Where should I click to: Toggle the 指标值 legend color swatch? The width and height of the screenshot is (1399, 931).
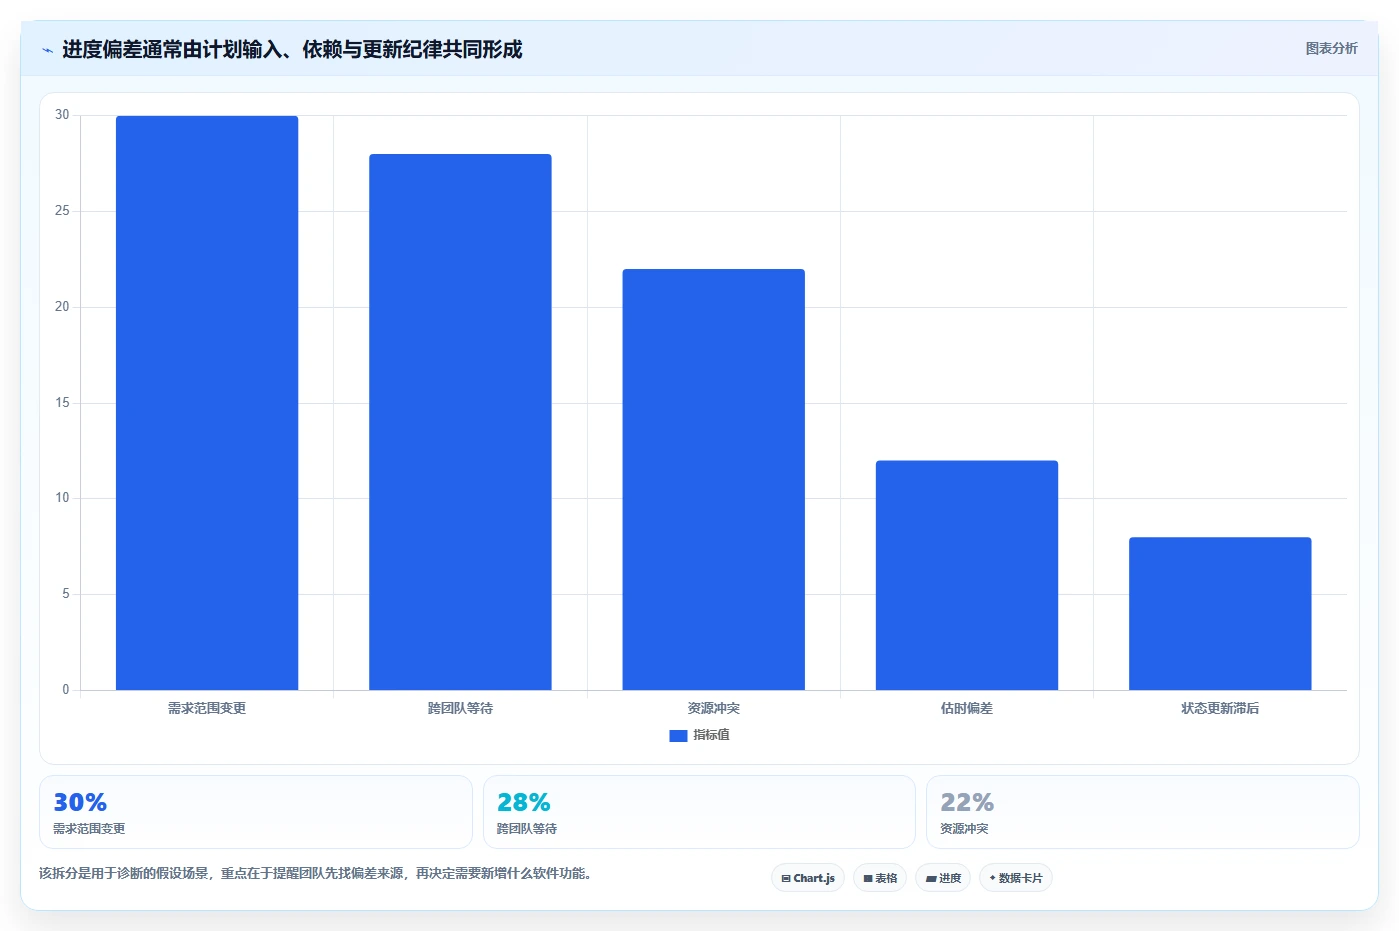pos(678,735)
